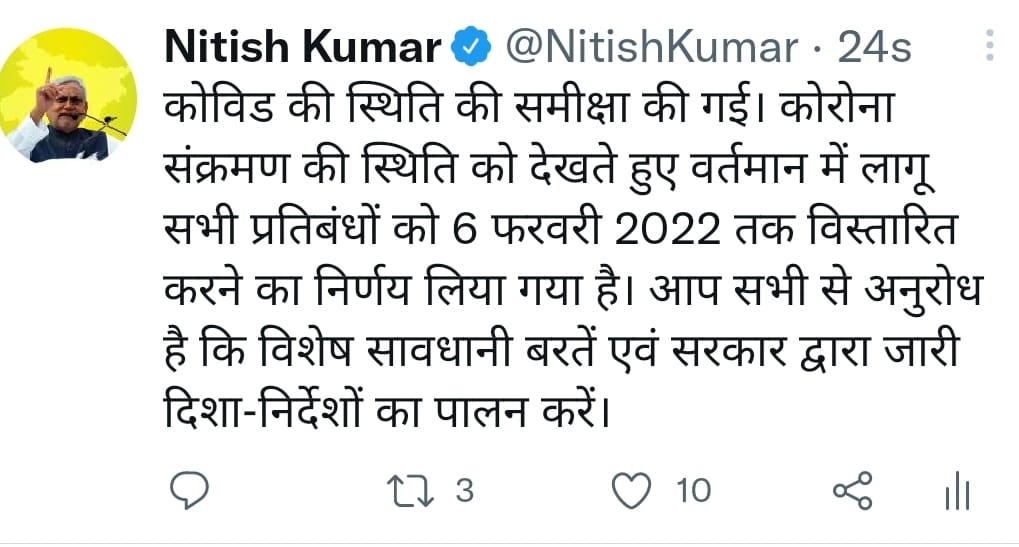View tweet analytics bar chart icon
The width and height of the screenshot is (1019, 547).
click(957, 491)
